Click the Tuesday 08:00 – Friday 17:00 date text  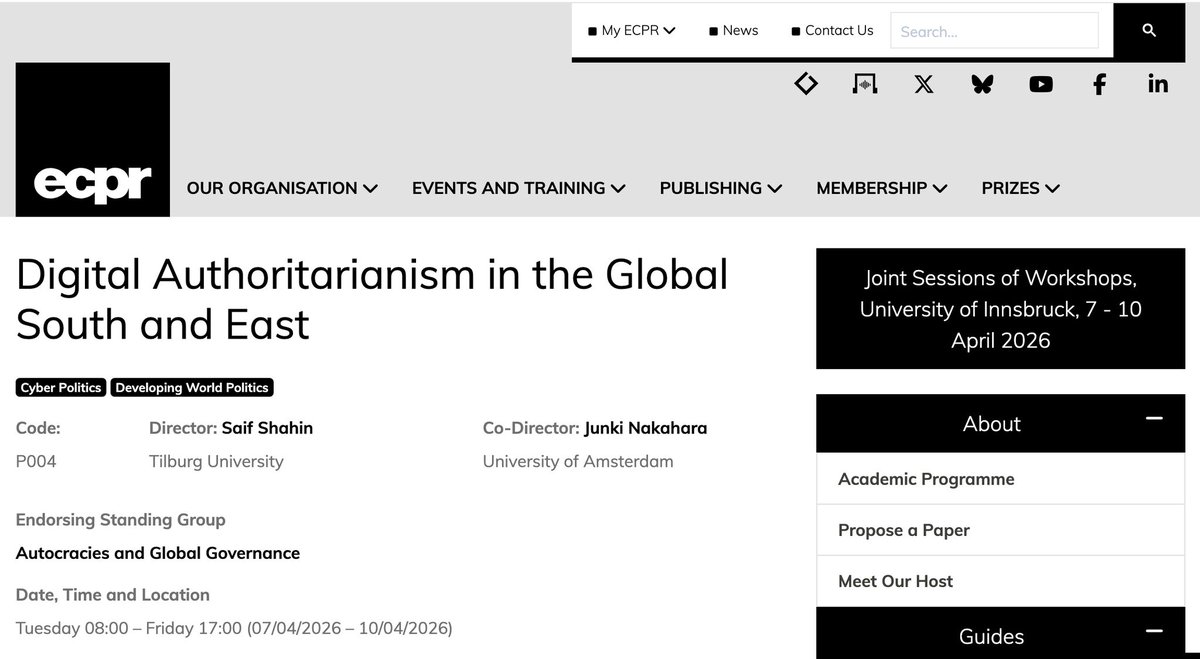click(234, 628)
